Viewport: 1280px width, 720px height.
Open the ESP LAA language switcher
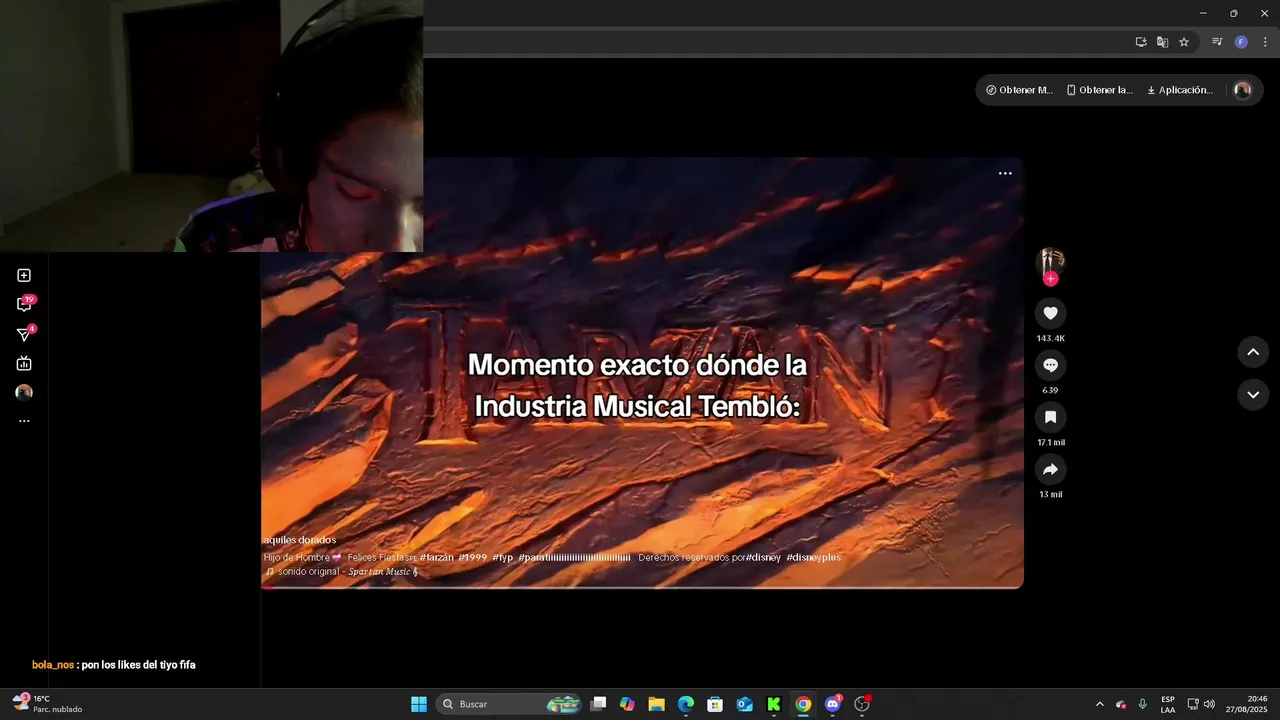click(x=1168, y=704)
